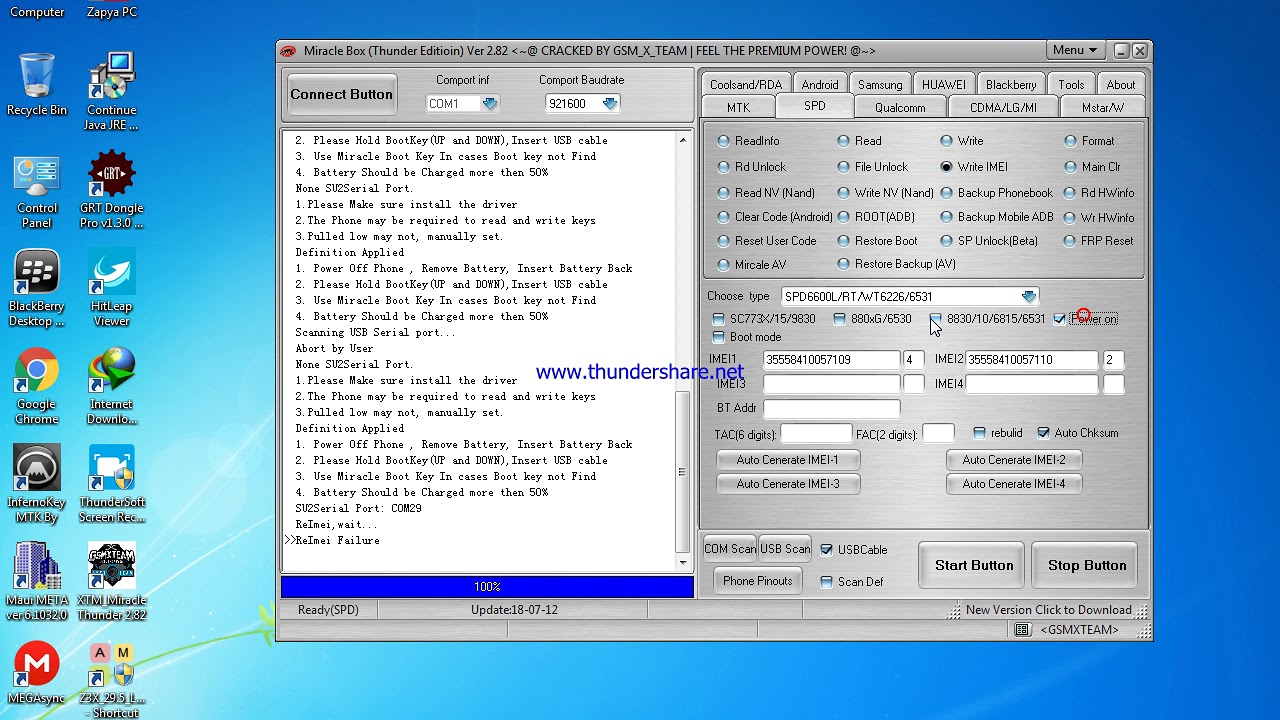The height and width of the screenshot is (720, 1280).
Task: Switch to the MTK tab
Action: pos(738,107)
